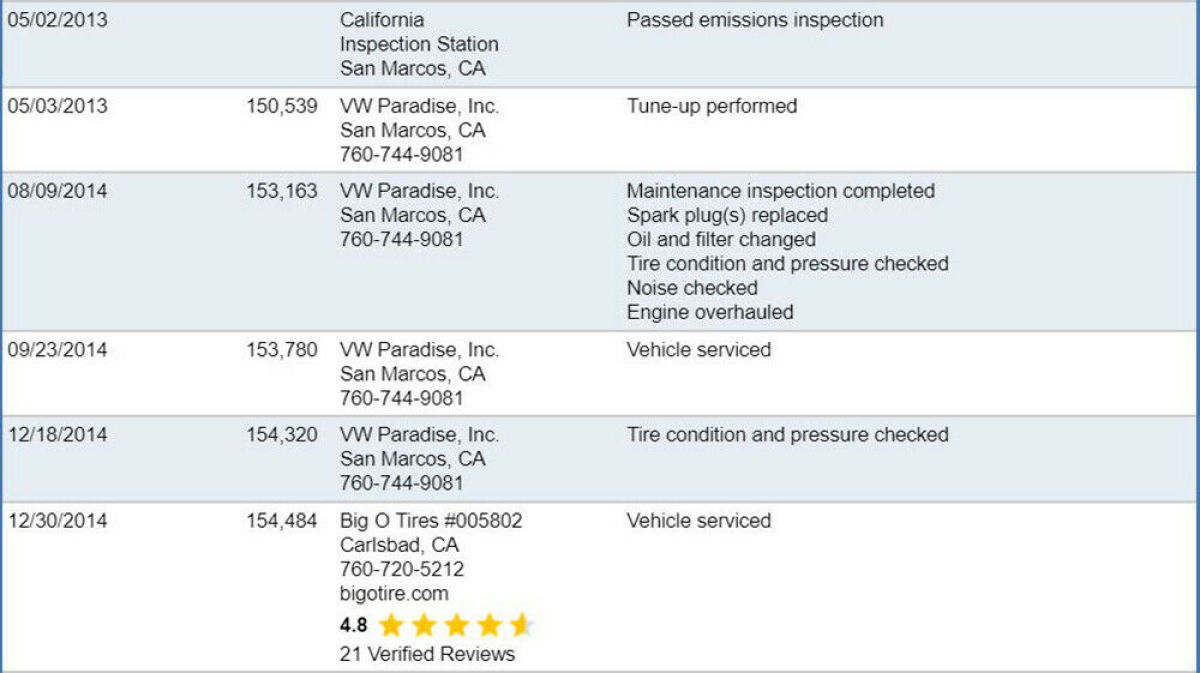This screenshot has height=673, width=1200.
Task: Click the 4.8 rating score
Action: tap(353, 626)
